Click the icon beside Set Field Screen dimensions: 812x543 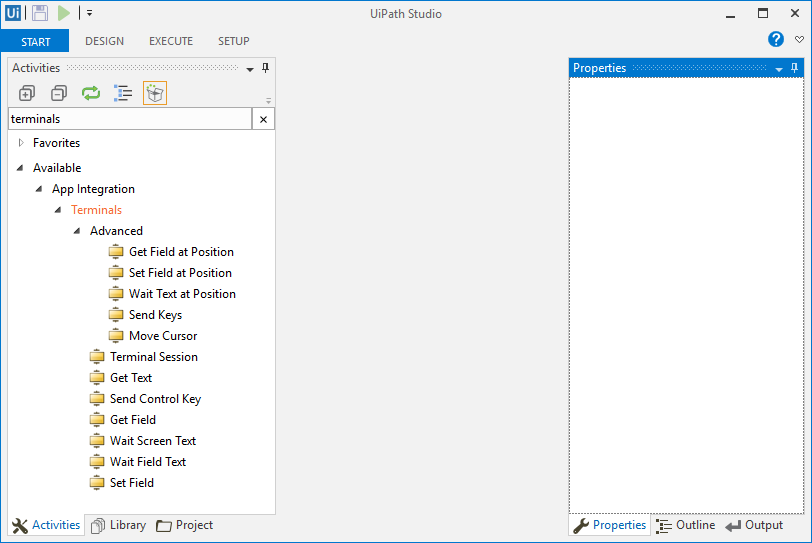coord(97,483)
